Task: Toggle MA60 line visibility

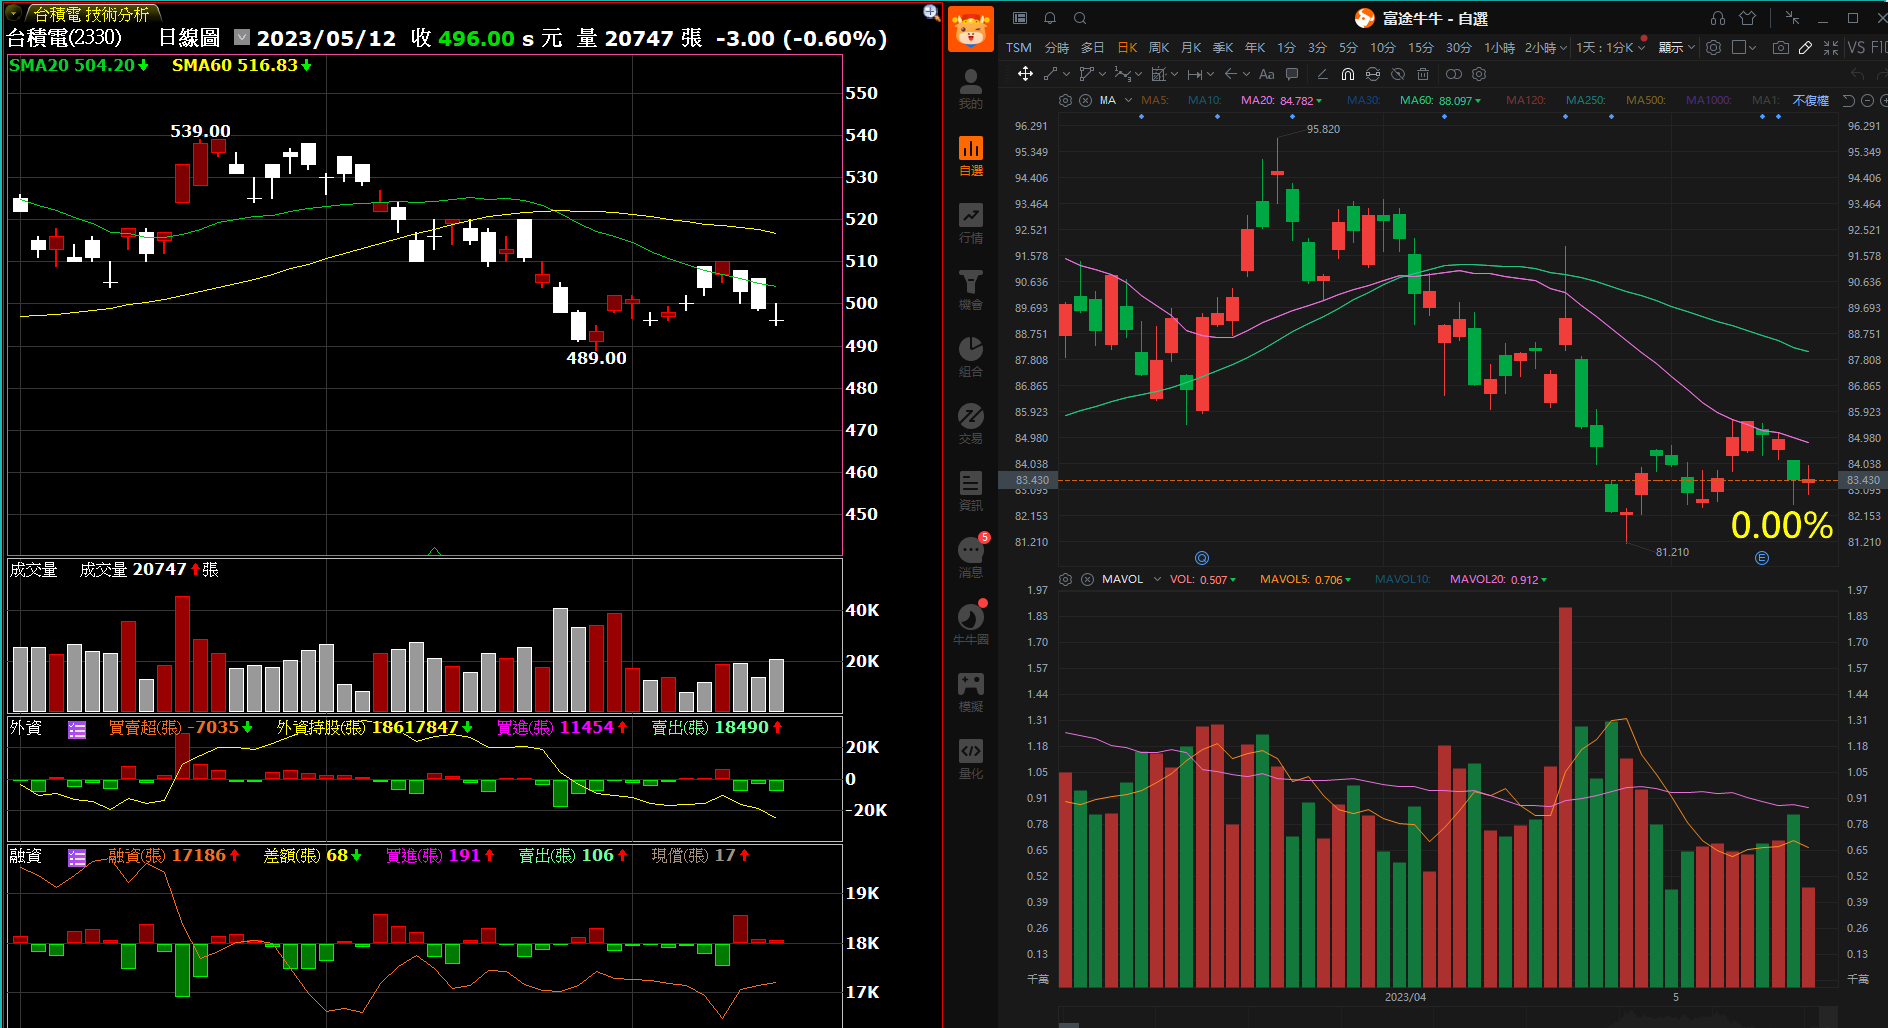Action: click(1440, 100)
